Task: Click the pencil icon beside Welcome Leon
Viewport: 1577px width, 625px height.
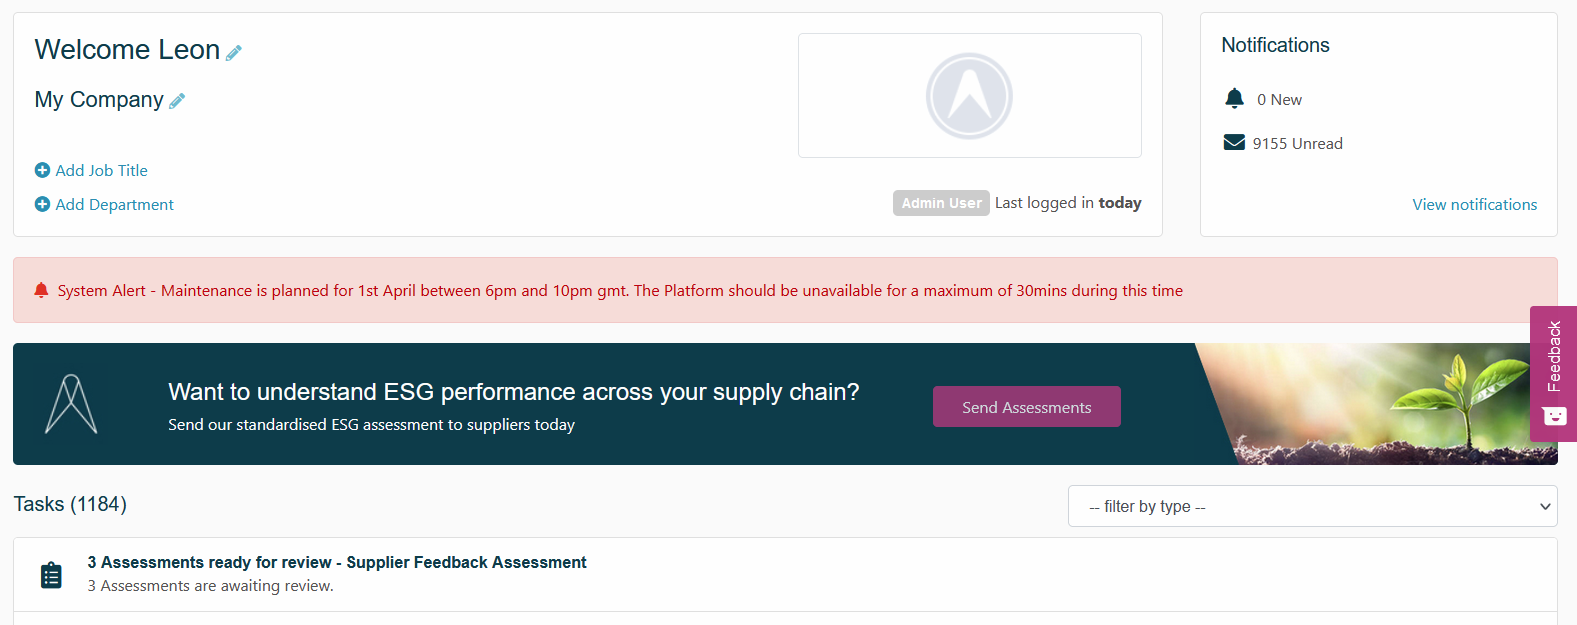Action: (234, 53)
